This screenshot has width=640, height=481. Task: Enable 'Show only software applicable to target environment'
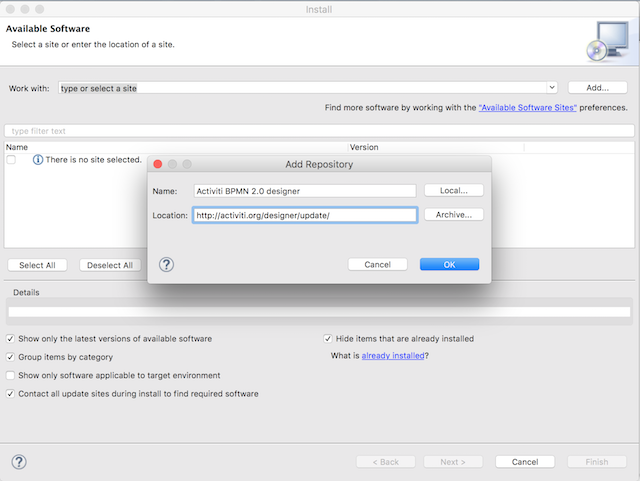coord(11,376)
